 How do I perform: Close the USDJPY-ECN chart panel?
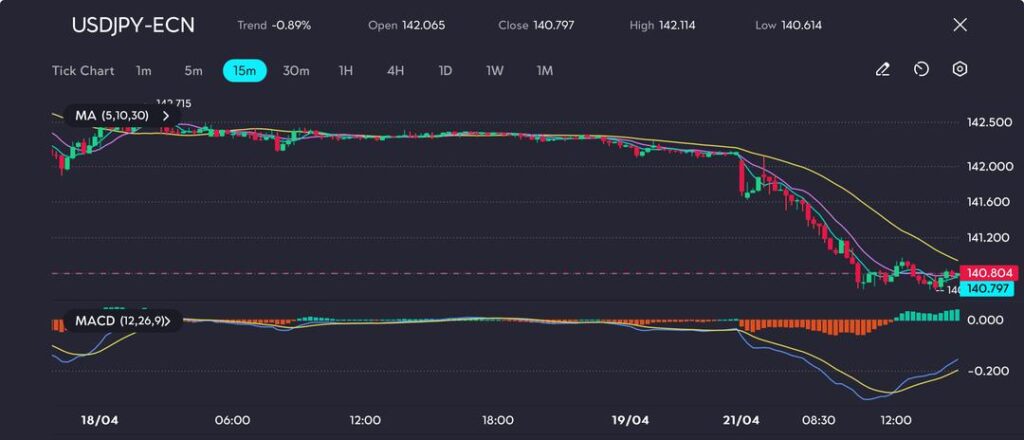coord(960,25)
